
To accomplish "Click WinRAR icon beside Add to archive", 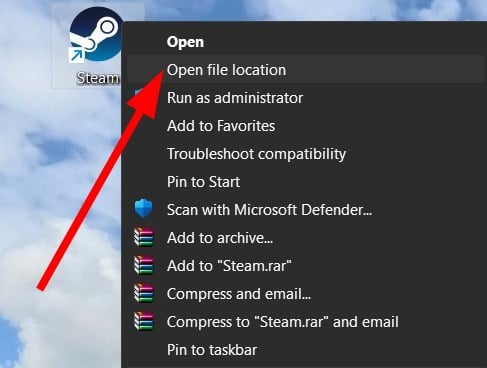I will [x=144, y=237].
